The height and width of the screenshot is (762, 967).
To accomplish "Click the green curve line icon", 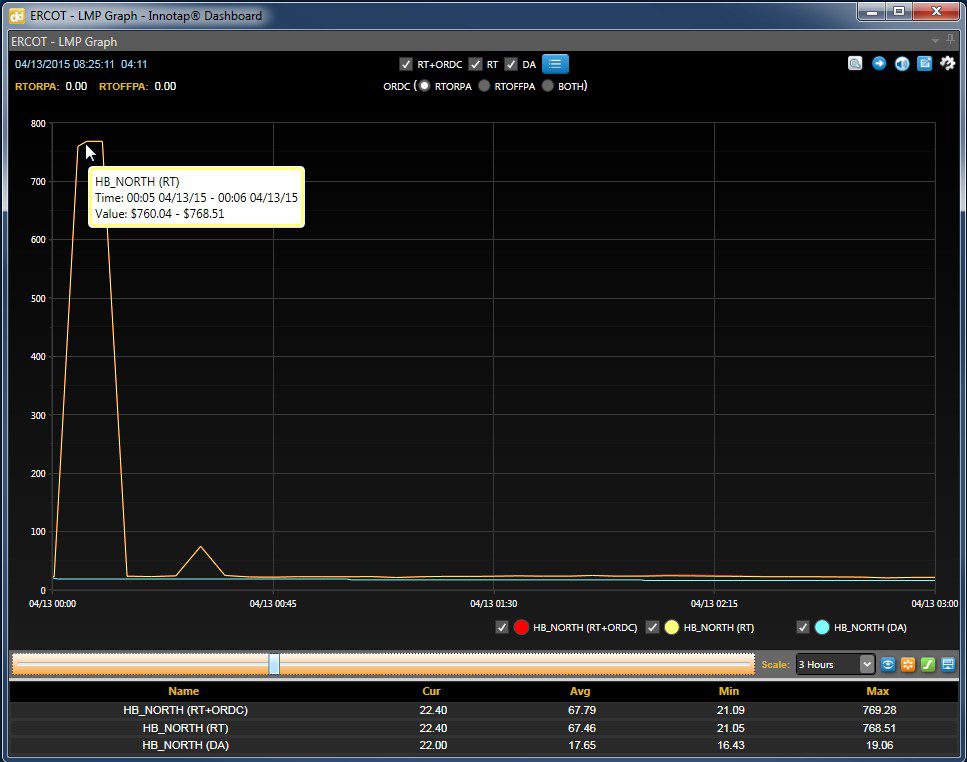I will click(928, 665).
